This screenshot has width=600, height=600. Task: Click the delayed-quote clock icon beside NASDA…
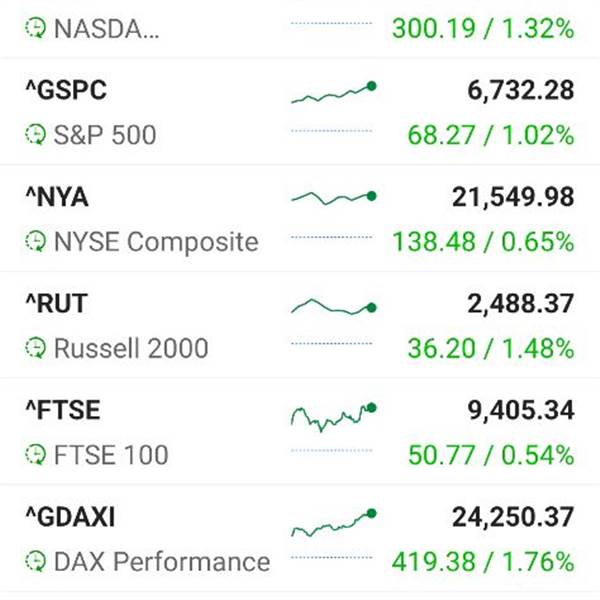point(36,28)
